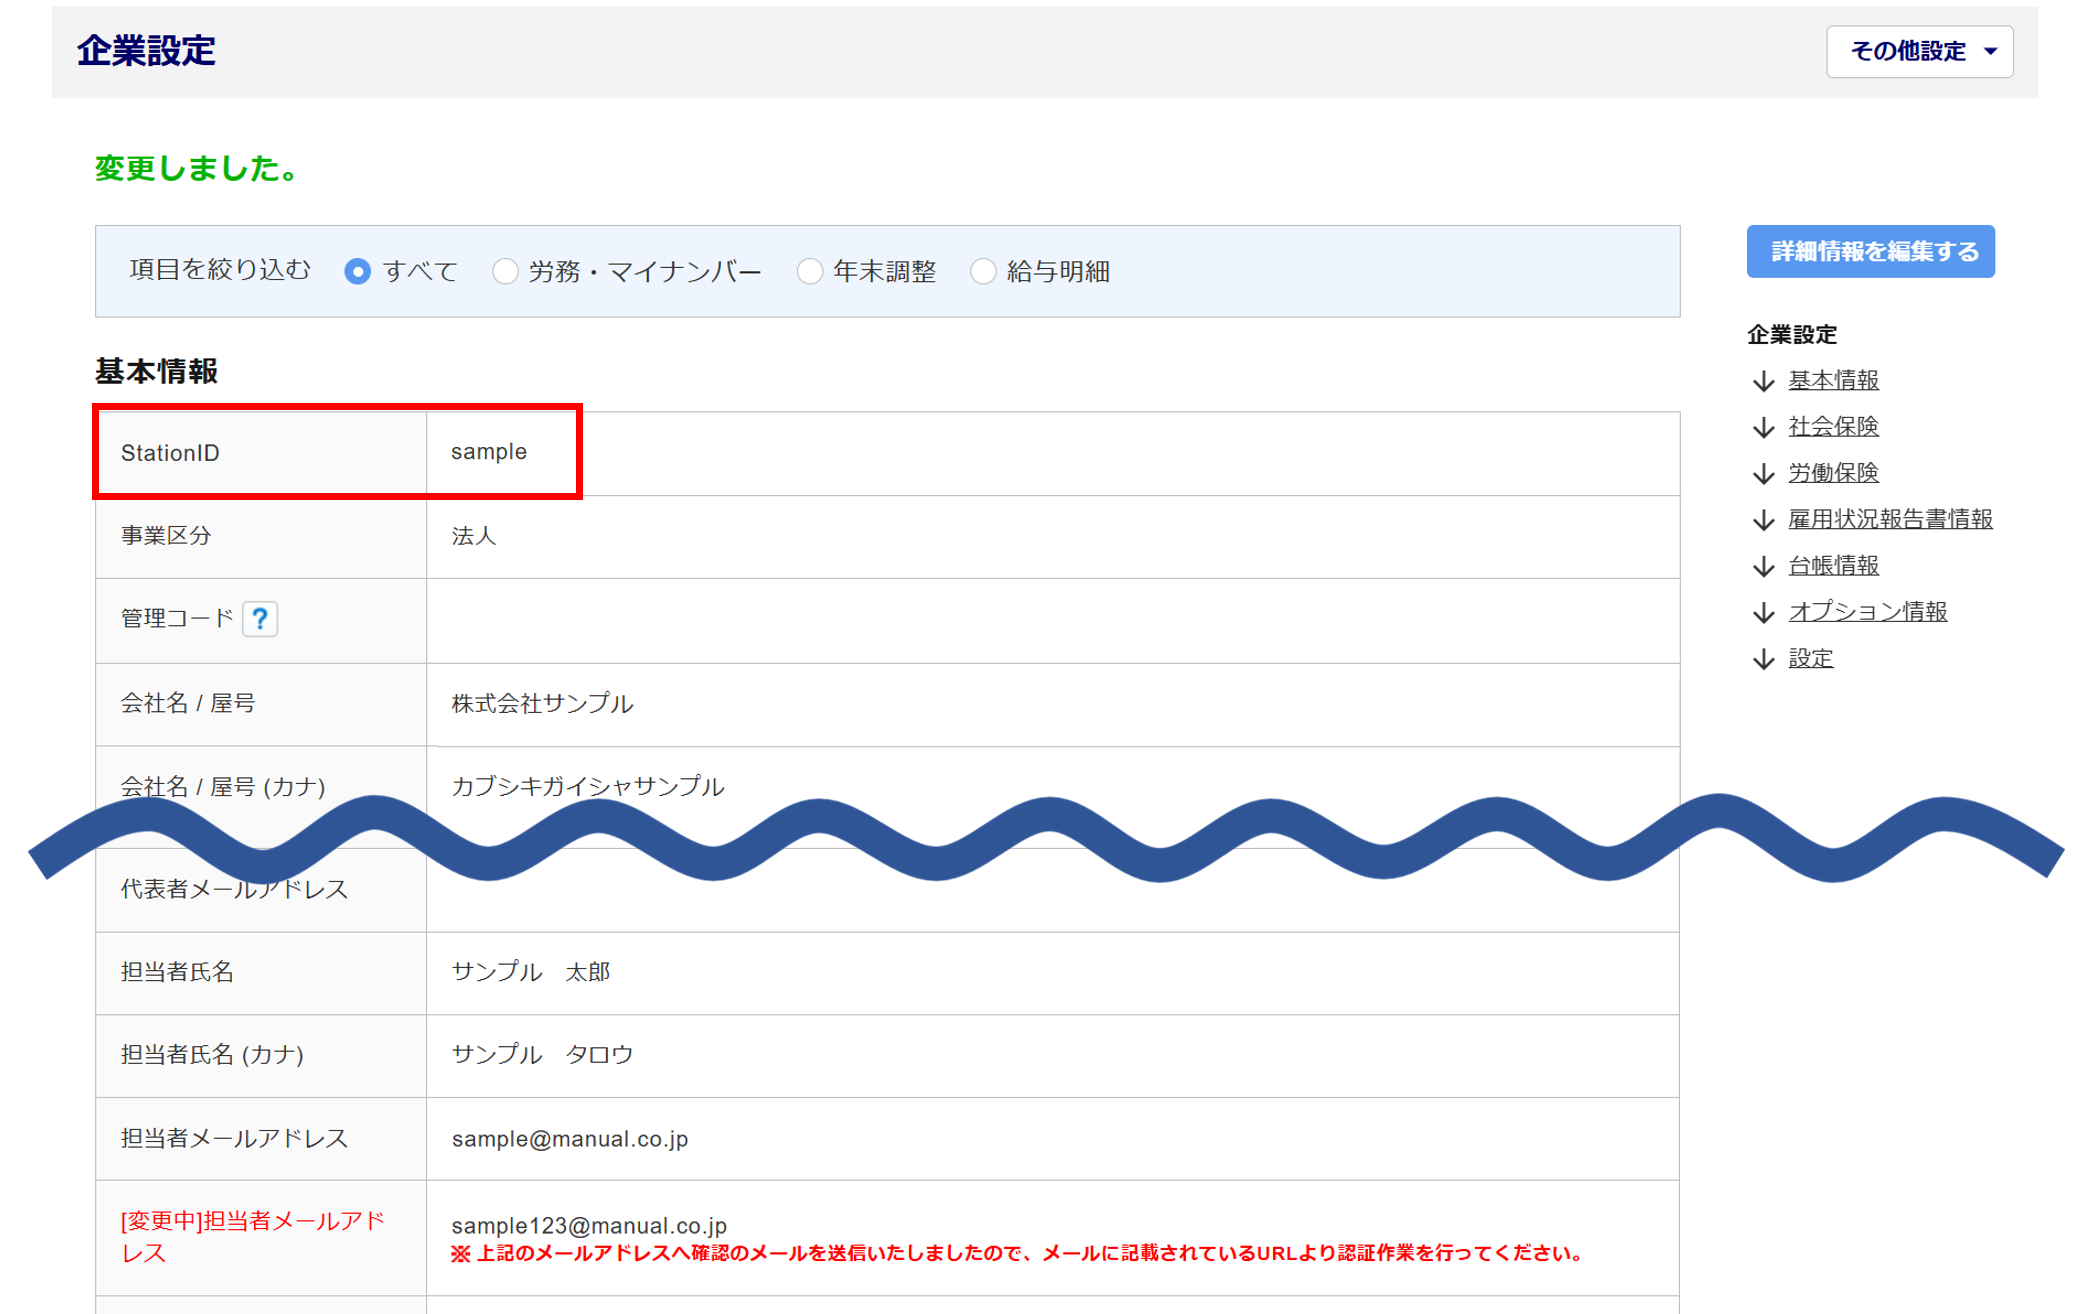Screen dimensions: 2078x1314
Task: Click the down arrow next to 社会保険
Action: [x=1764, y=427]
